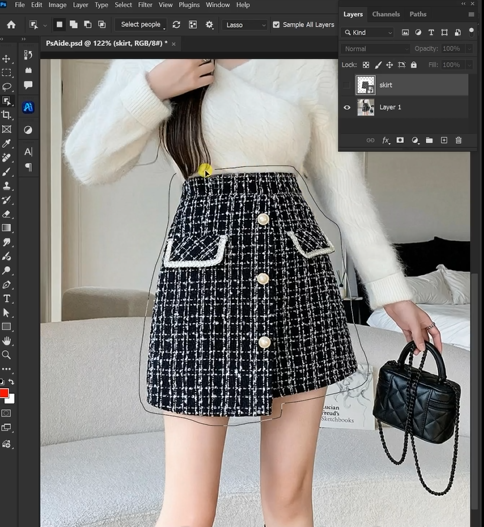
Task: Add layer style via fx icon
Action: [386, 140]
